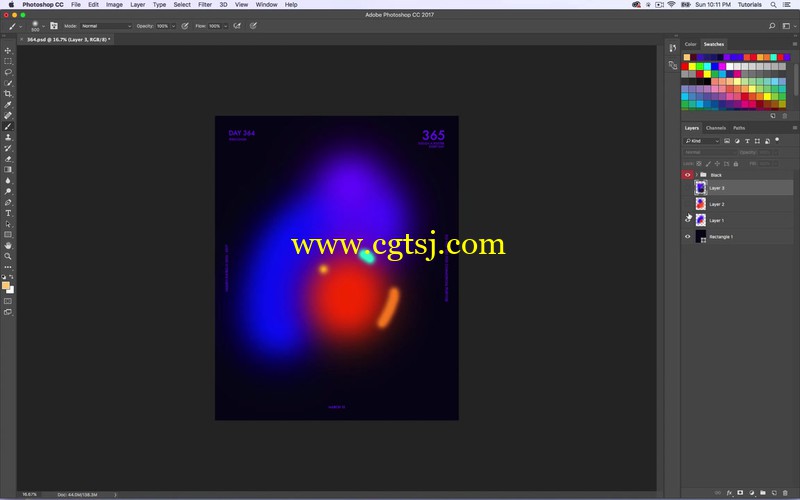Change the screen mode
This screenshot has width=800, height=500.
tap(8, 312)
